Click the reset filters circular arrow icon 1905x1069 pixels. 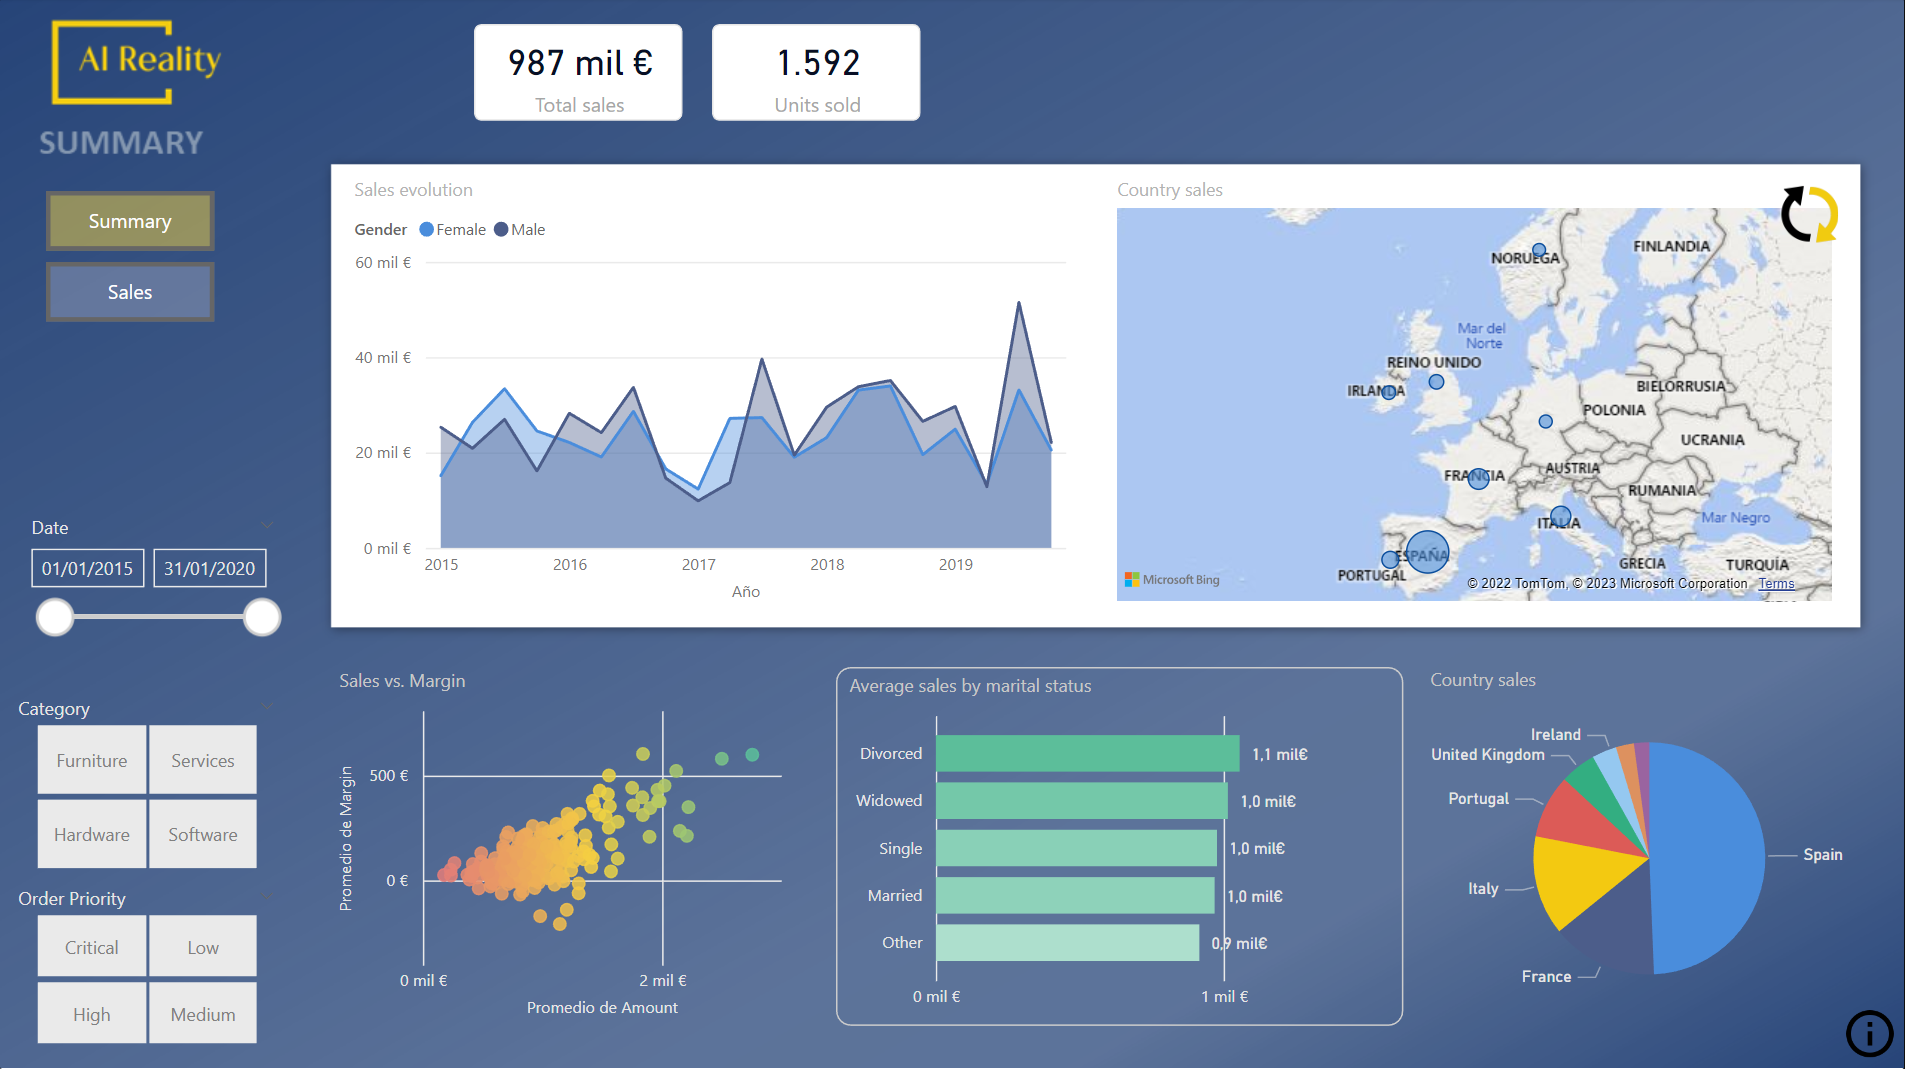1809,214
